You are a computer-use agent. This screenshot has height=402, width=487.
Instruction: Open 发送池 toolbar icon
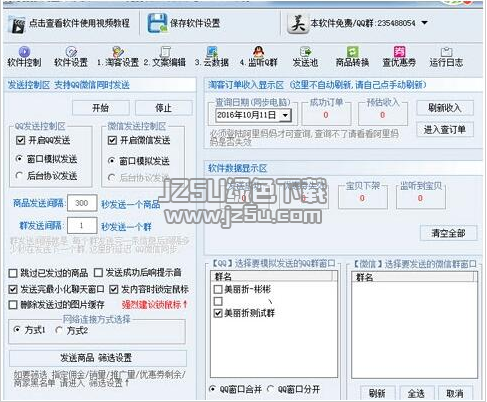[x=305, y=52]
